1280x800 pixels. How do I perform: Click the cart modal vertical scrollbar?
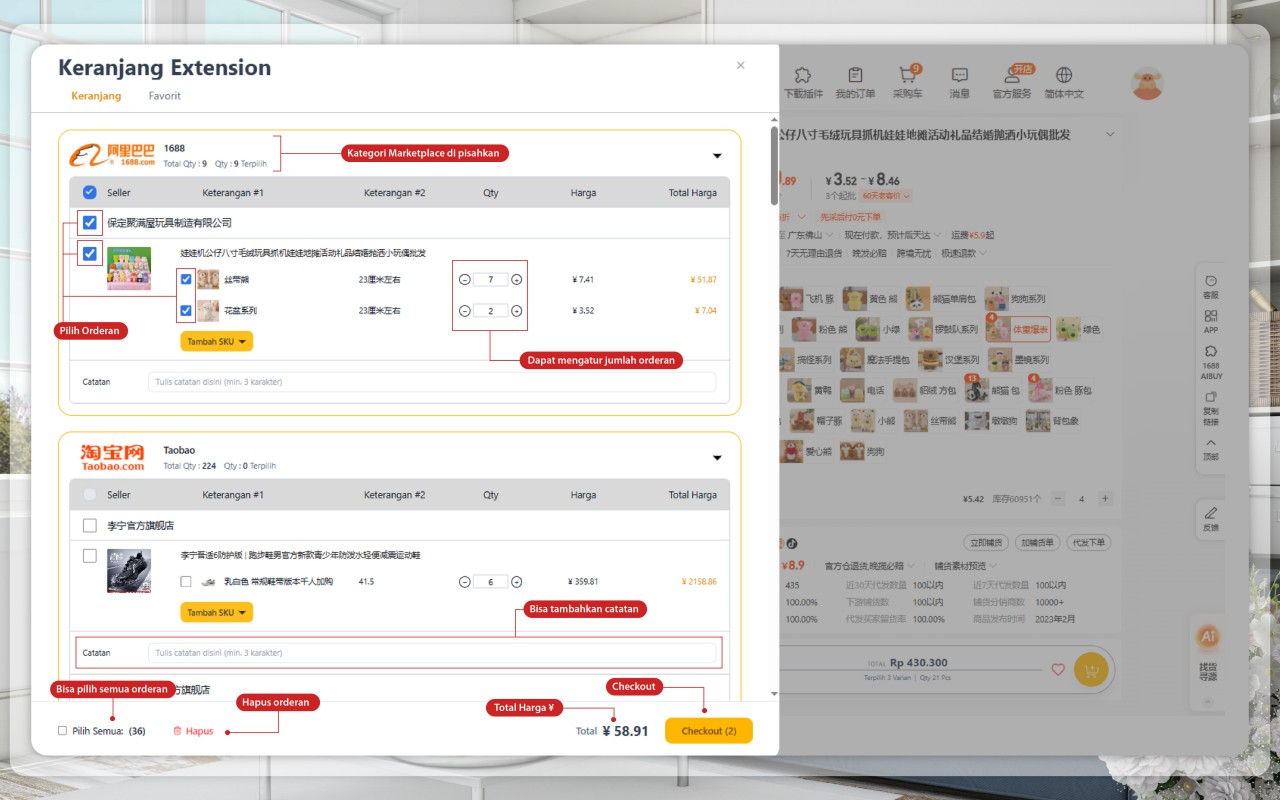[x=775, y=164]
